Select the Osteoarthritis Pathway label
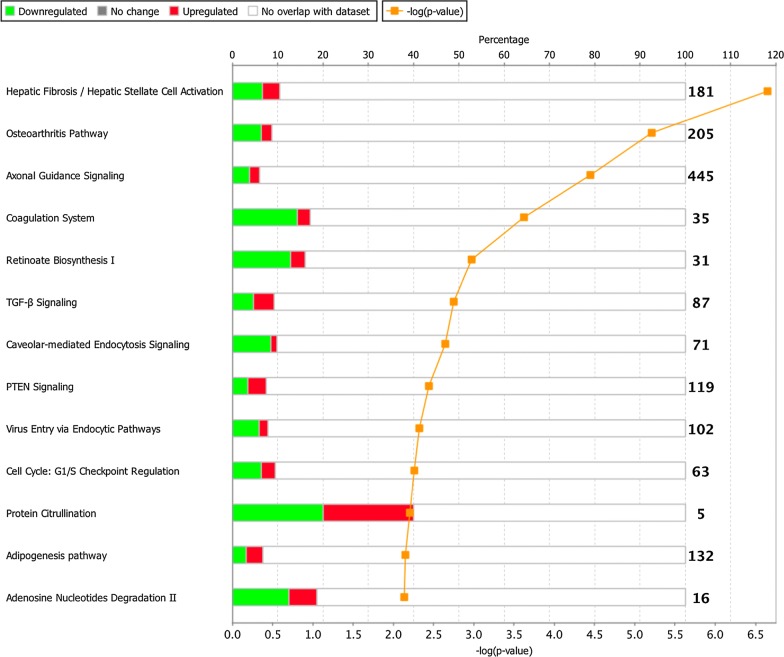 click(57, 134)
